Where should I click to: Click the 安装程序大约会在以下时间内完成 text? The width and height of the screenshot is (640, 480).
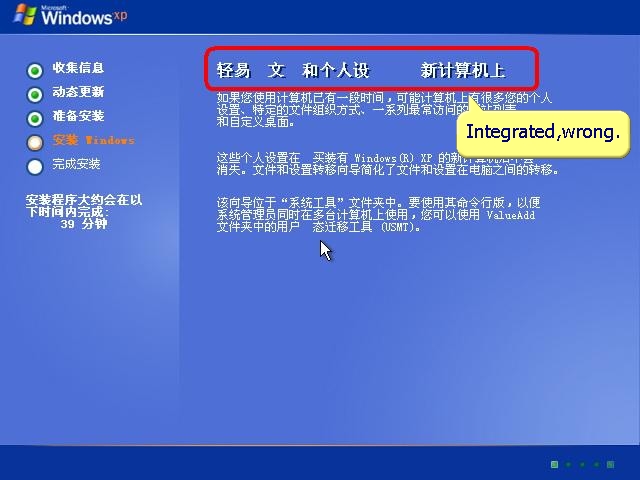[x=84, y=206]
